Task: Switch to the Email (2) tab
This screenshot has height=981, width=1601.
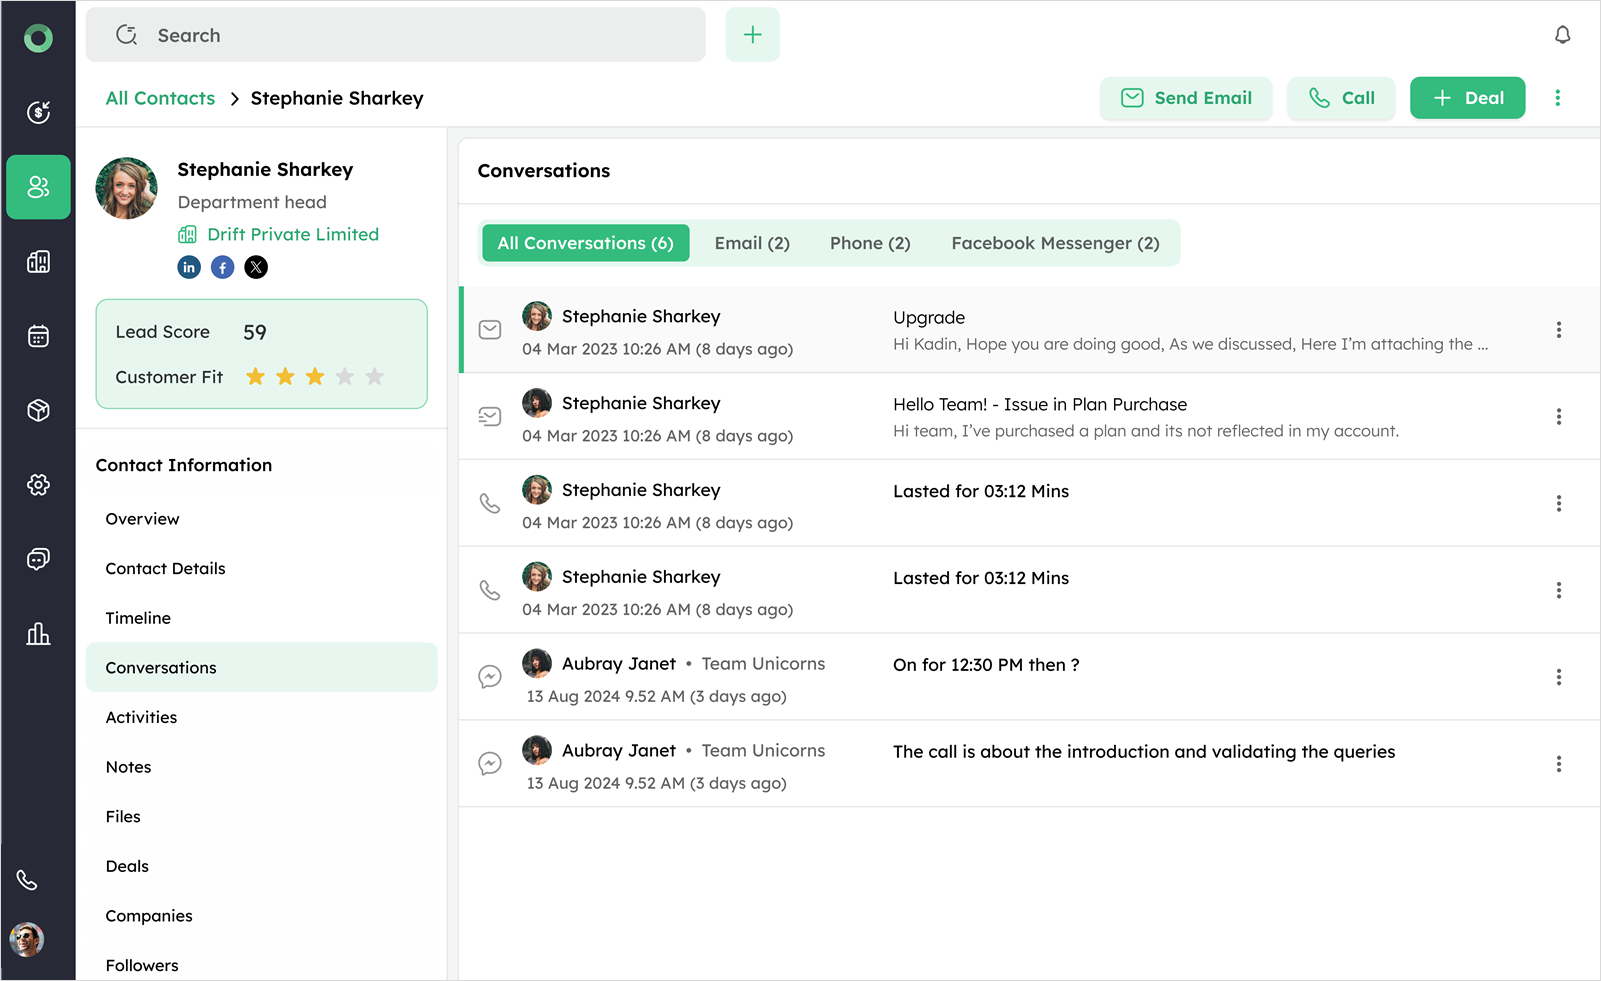Action: 752,243
